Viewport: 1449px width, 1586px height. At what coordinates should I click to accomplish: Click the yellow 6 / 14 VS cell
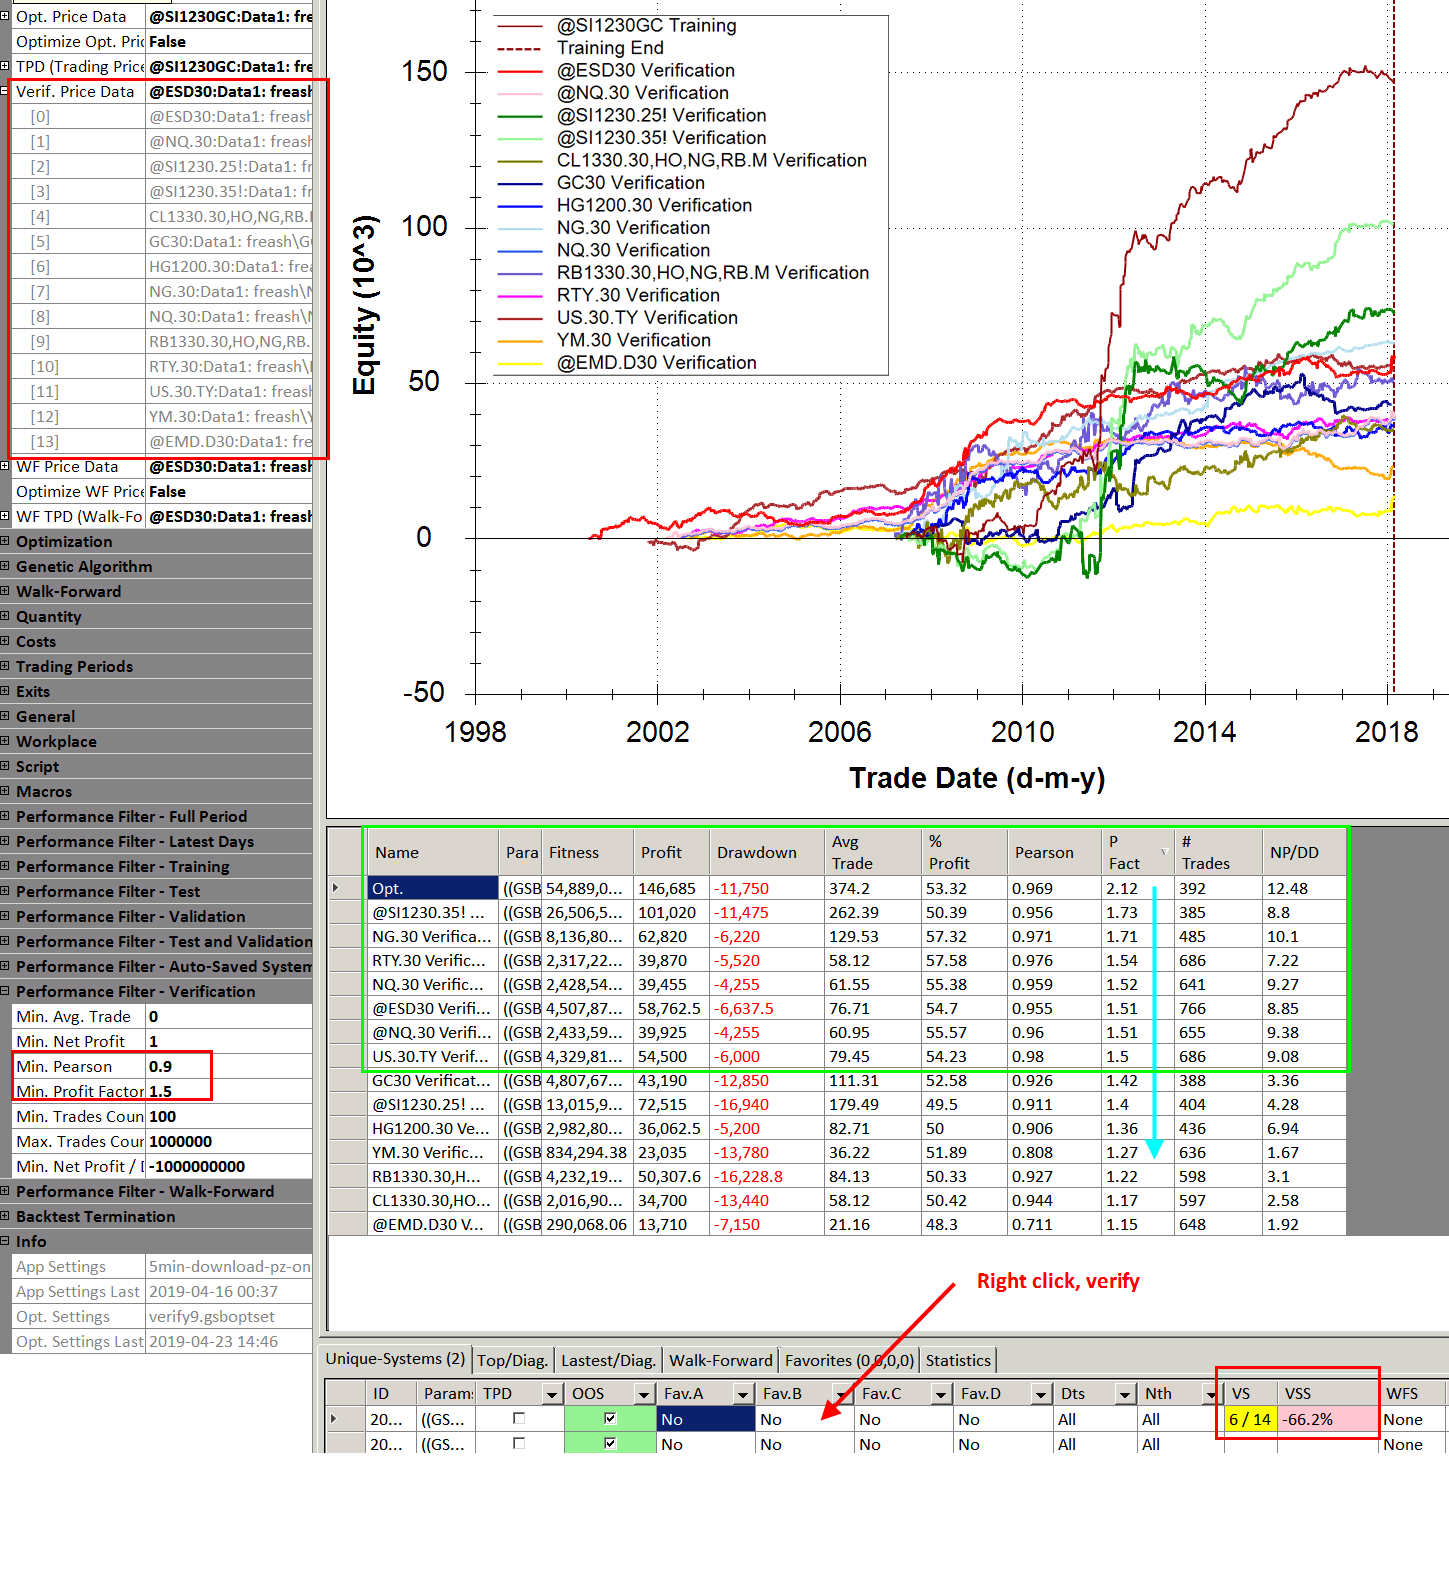click(x=1249, y=1419)
